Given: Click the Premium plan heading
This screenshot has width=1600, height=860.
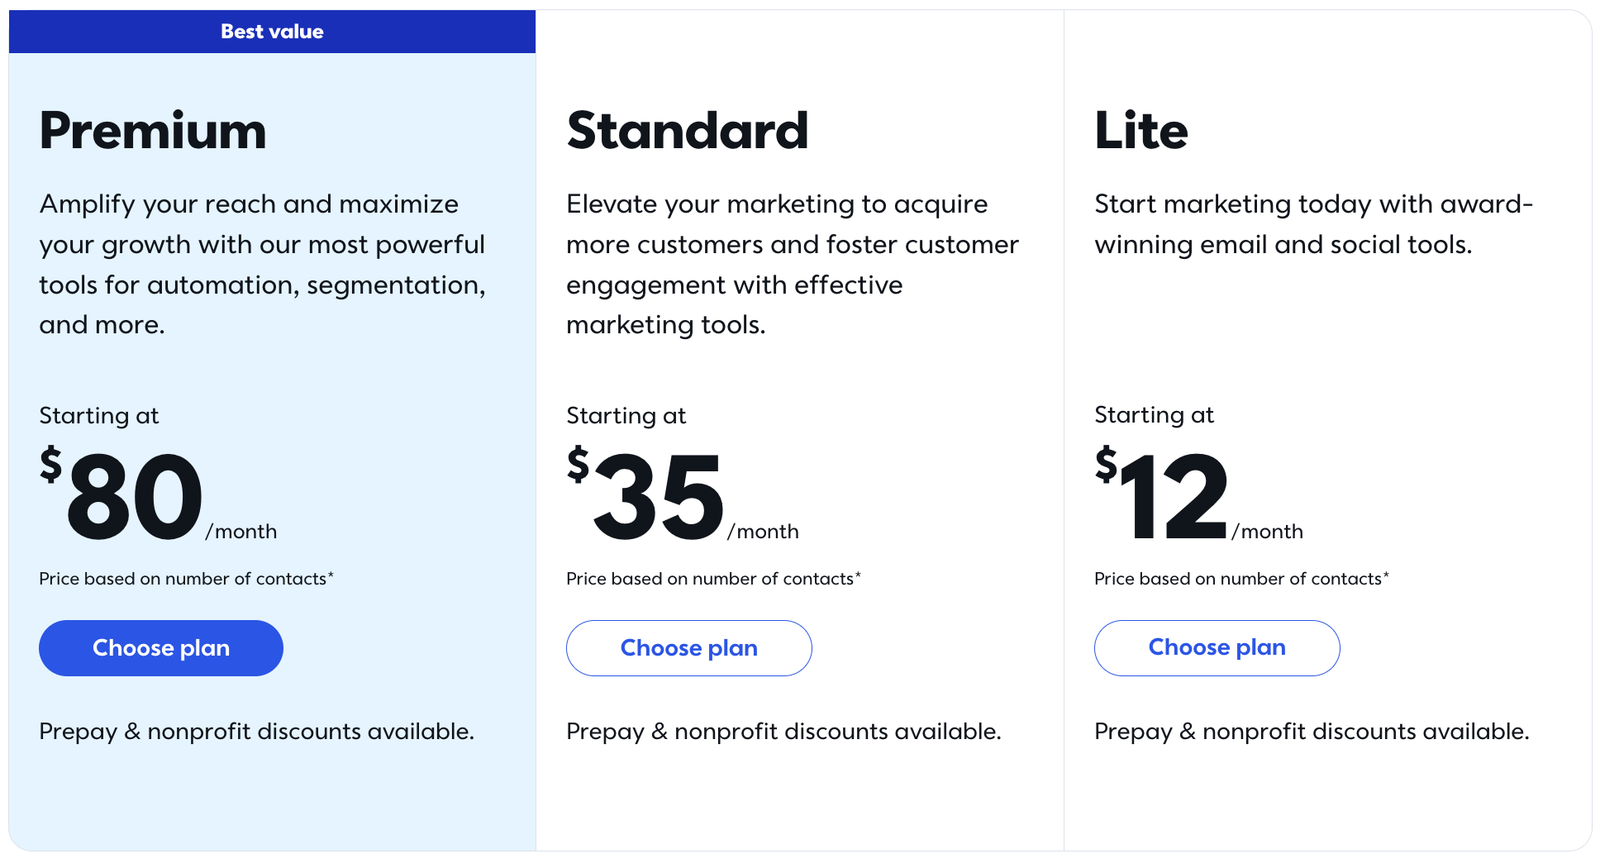Looking at the screenshot, I should [x=153, y=131].
